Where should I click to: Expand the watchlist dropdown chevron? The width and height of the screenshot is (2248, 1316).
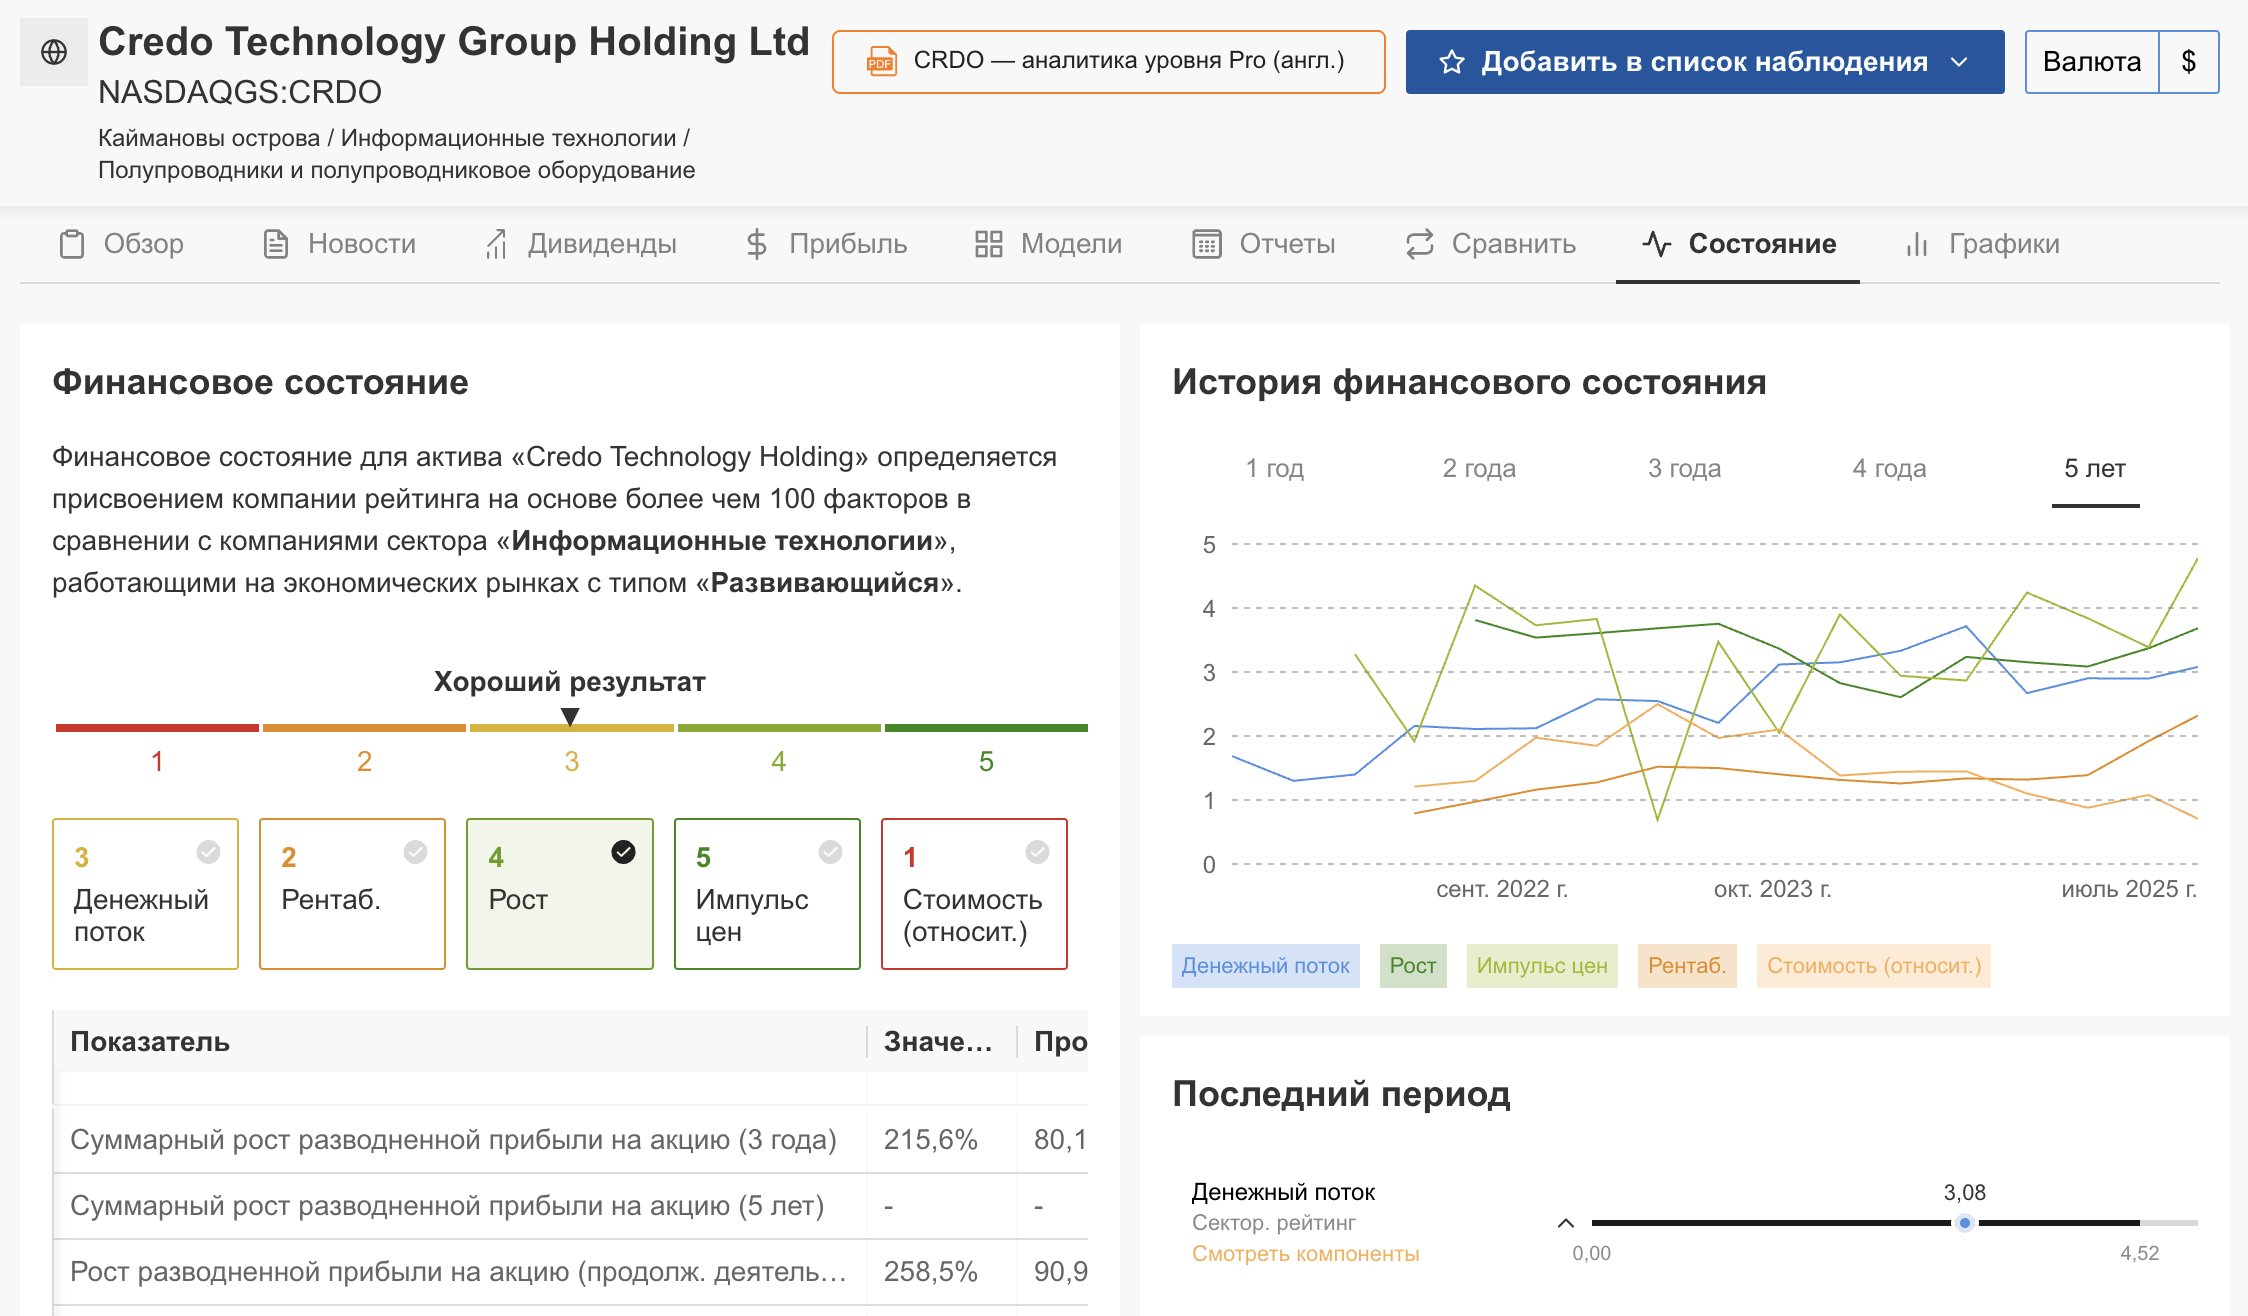(1960, 62)
